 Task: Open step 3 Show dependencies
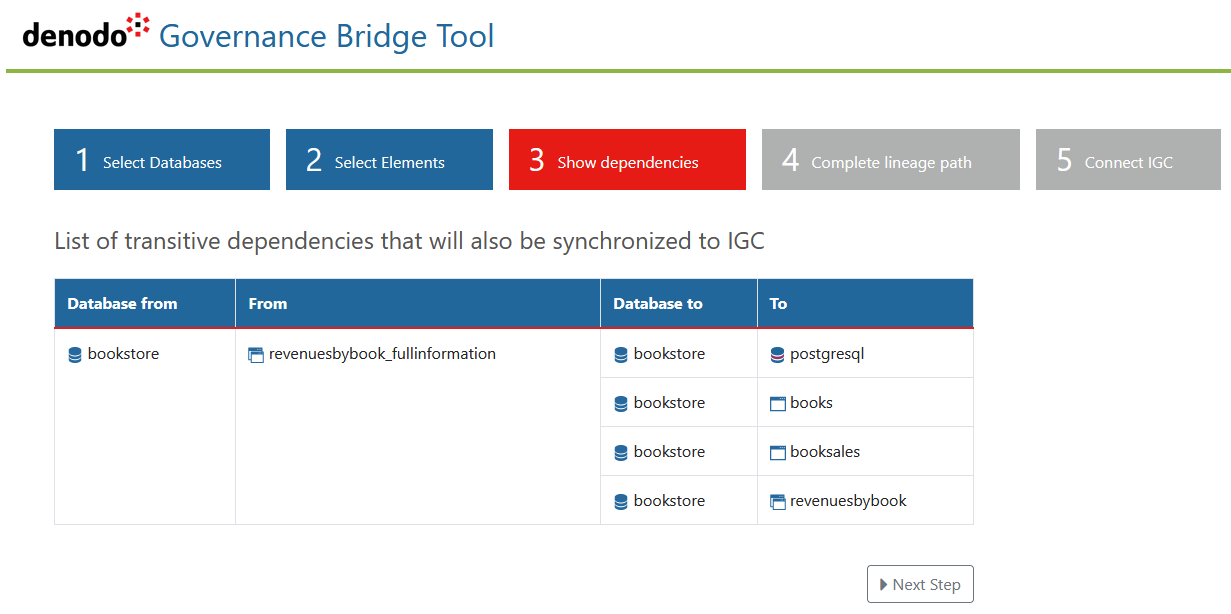(627, 159)
